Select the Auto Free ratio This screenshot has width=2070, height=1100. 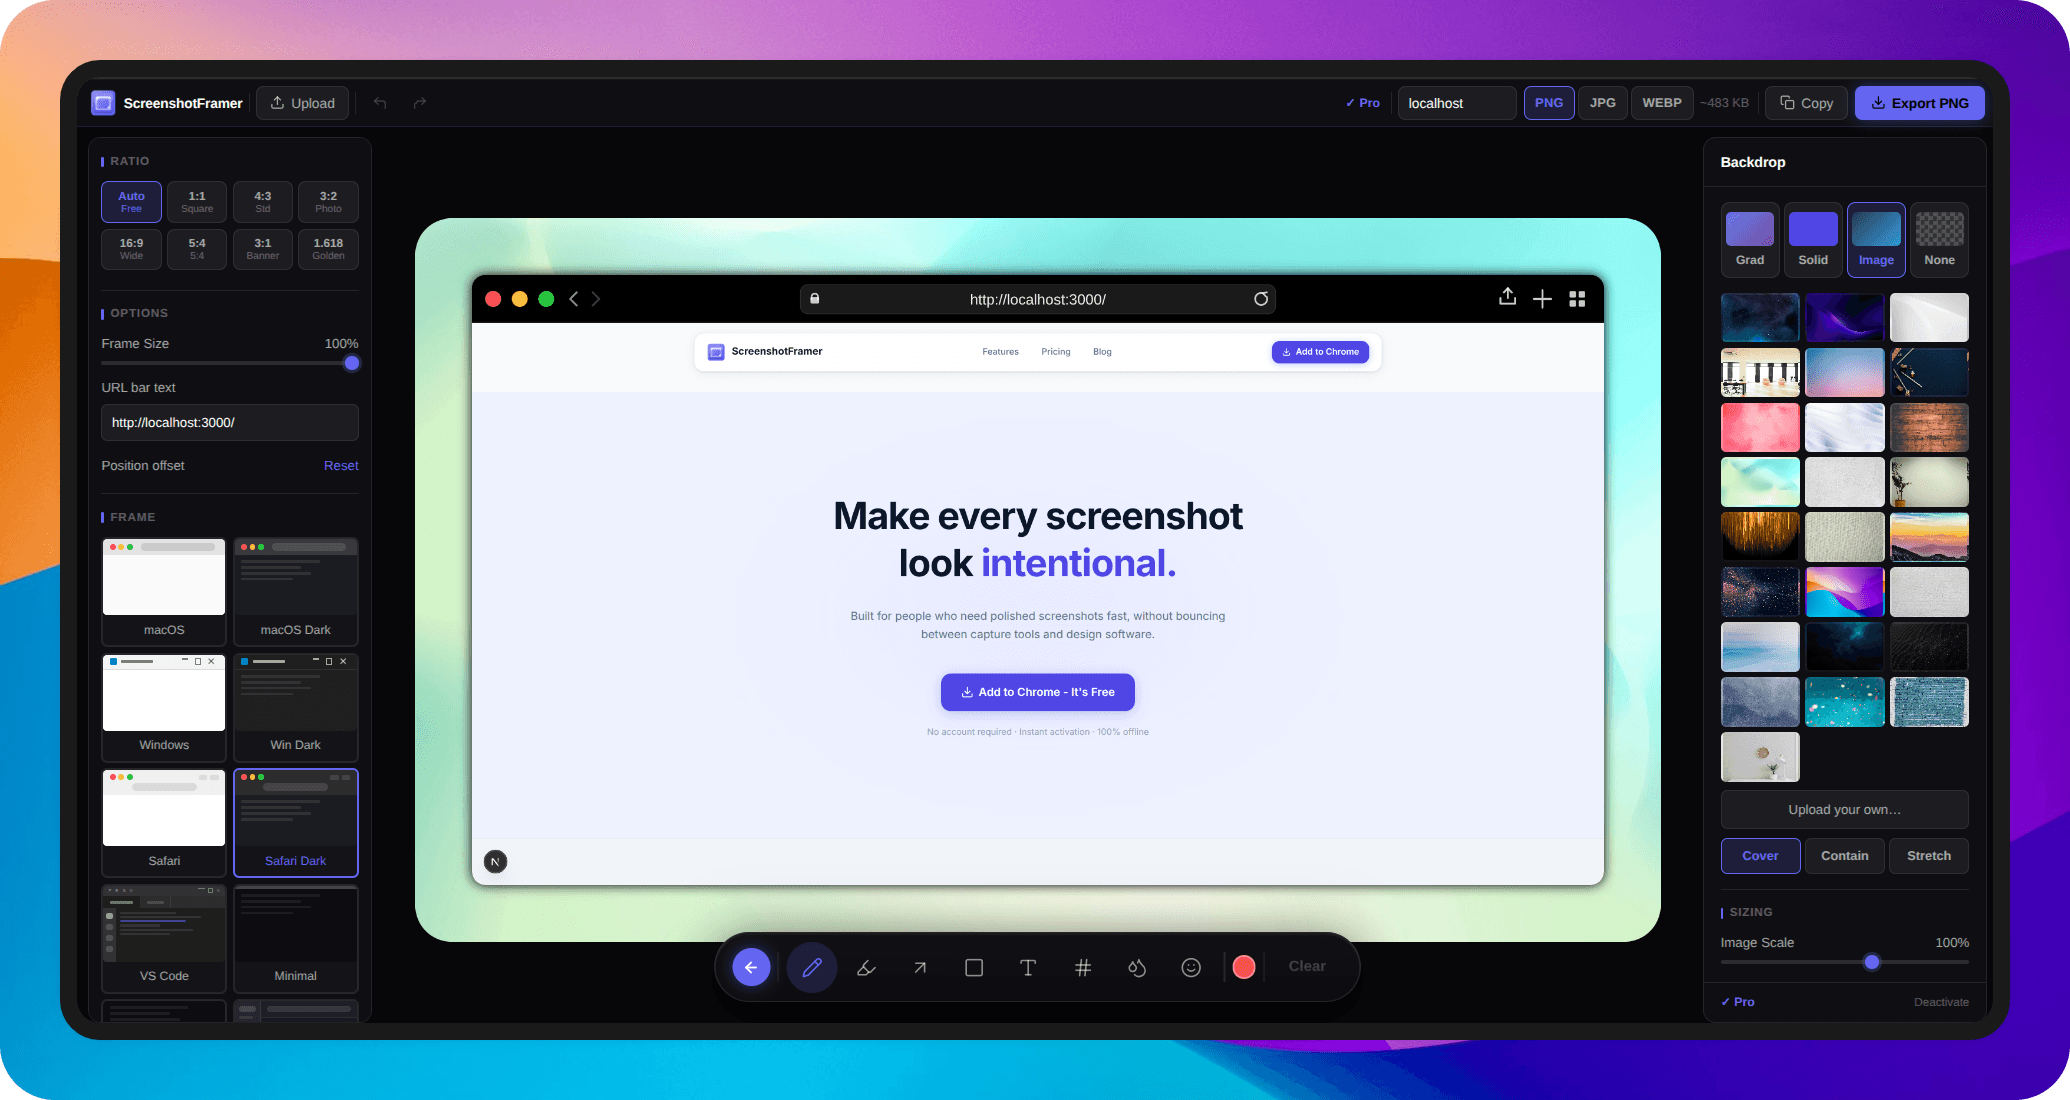coord(131,202)
